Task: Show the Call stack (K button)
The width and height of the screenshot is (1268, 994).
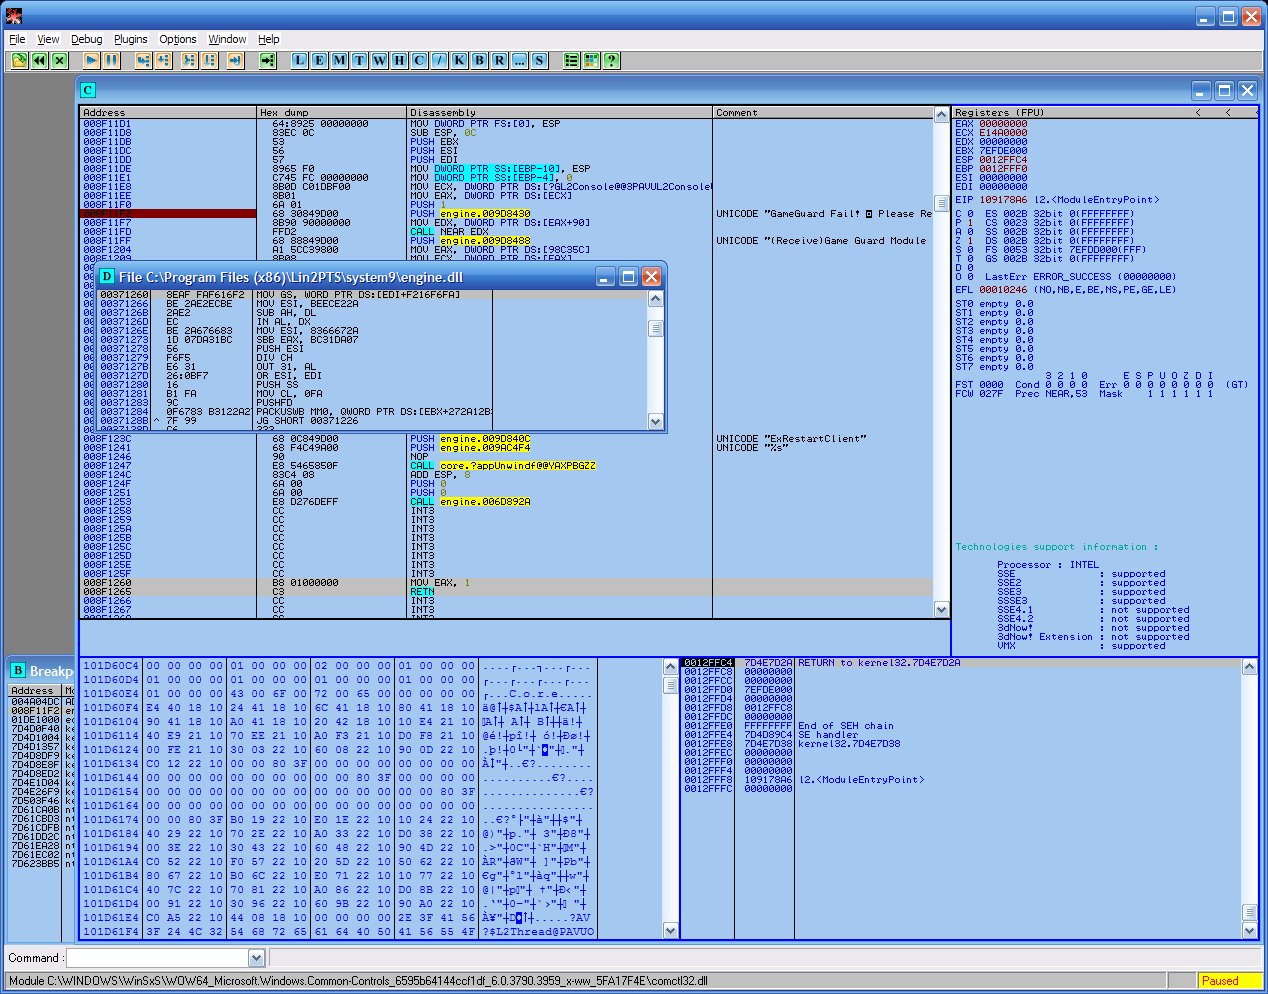Action: [x=459, y=60]
